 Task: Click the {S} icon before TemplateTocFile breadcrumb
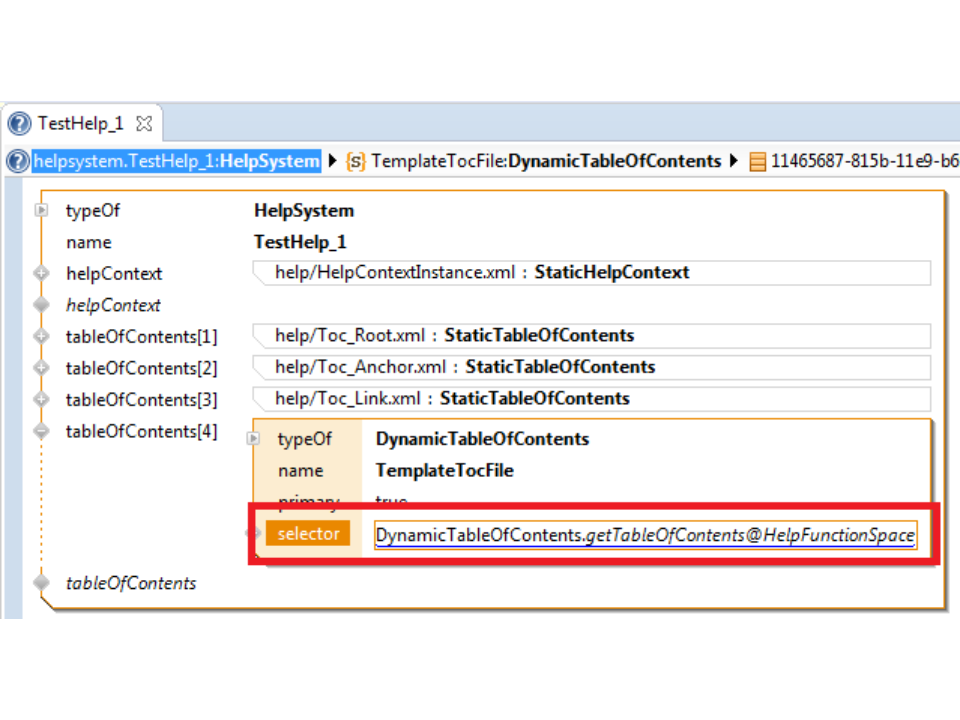[356, 161]
